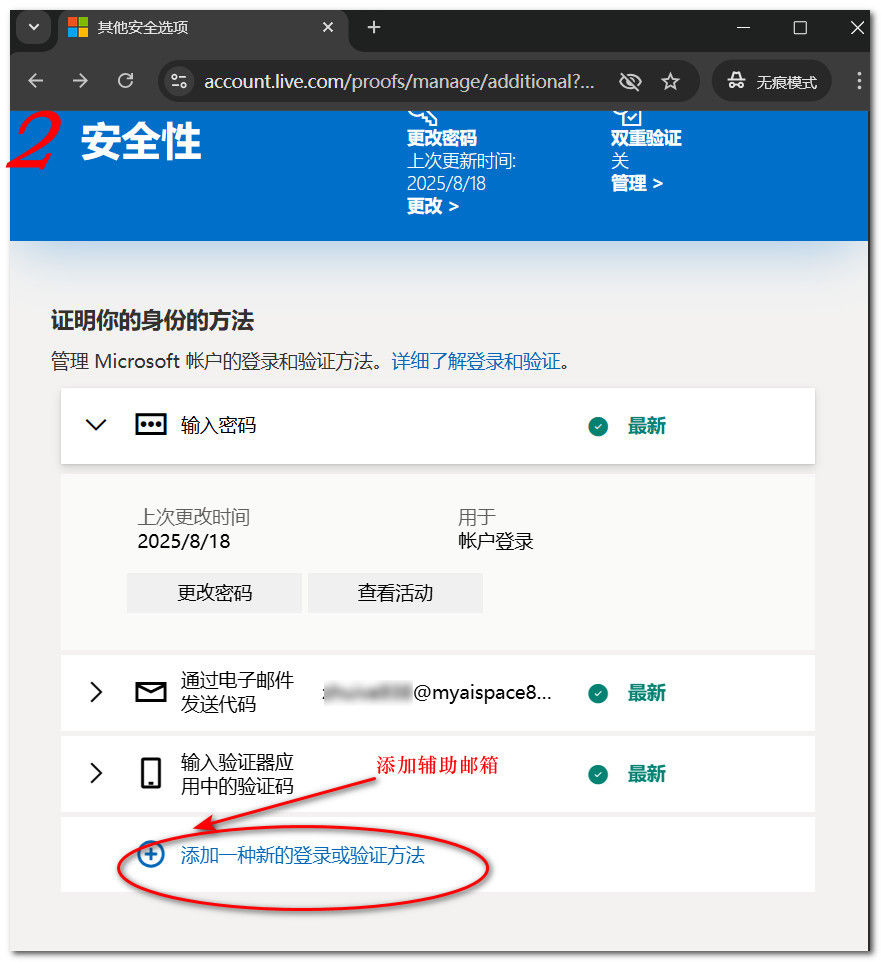Click 输入密码 row label
Image resolution: width=881 pixels, height=962 pixels.
(218, 425)
